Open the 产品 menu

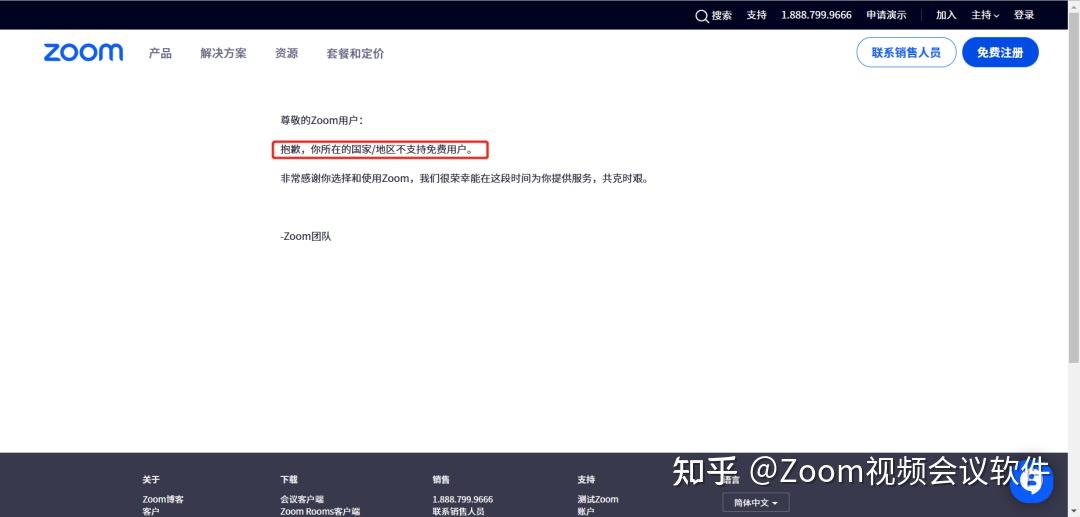[160, 53]
